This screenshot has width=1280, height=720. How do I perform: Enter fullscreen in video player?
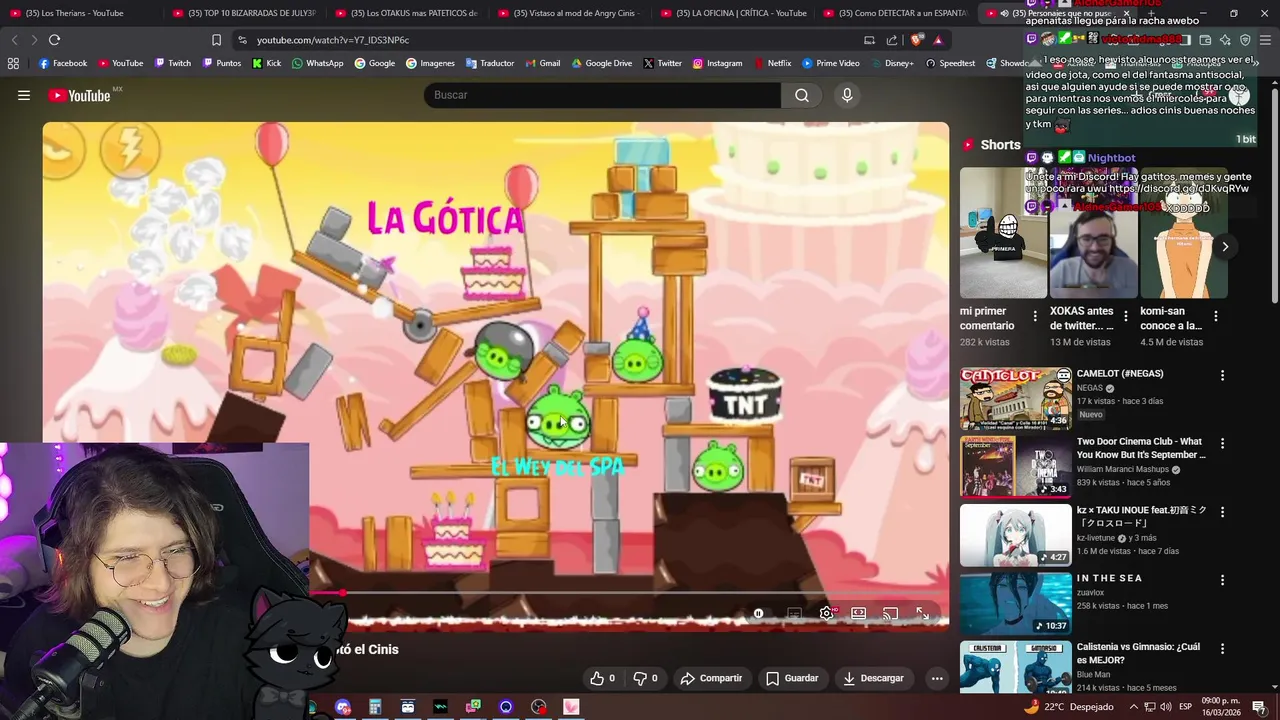pyautogui.click(x=923, y=613)
